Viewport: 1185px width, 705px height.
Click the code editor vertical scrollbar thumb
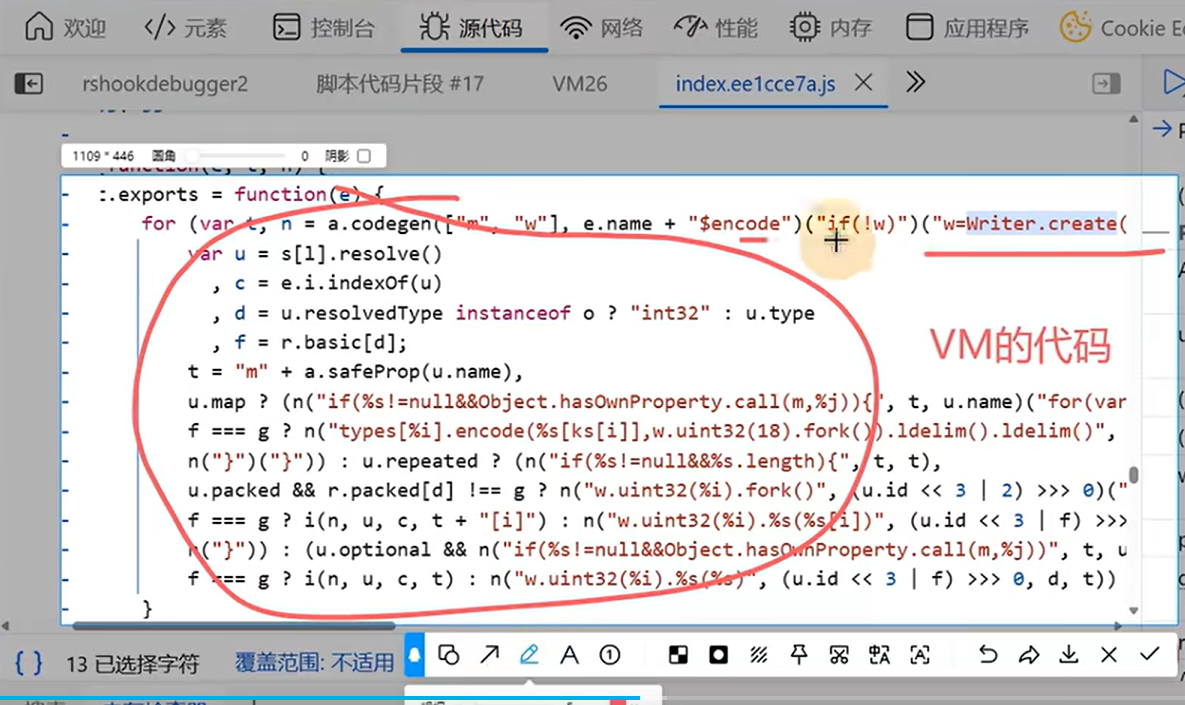pyautogui.click(x=1134, y=475)
